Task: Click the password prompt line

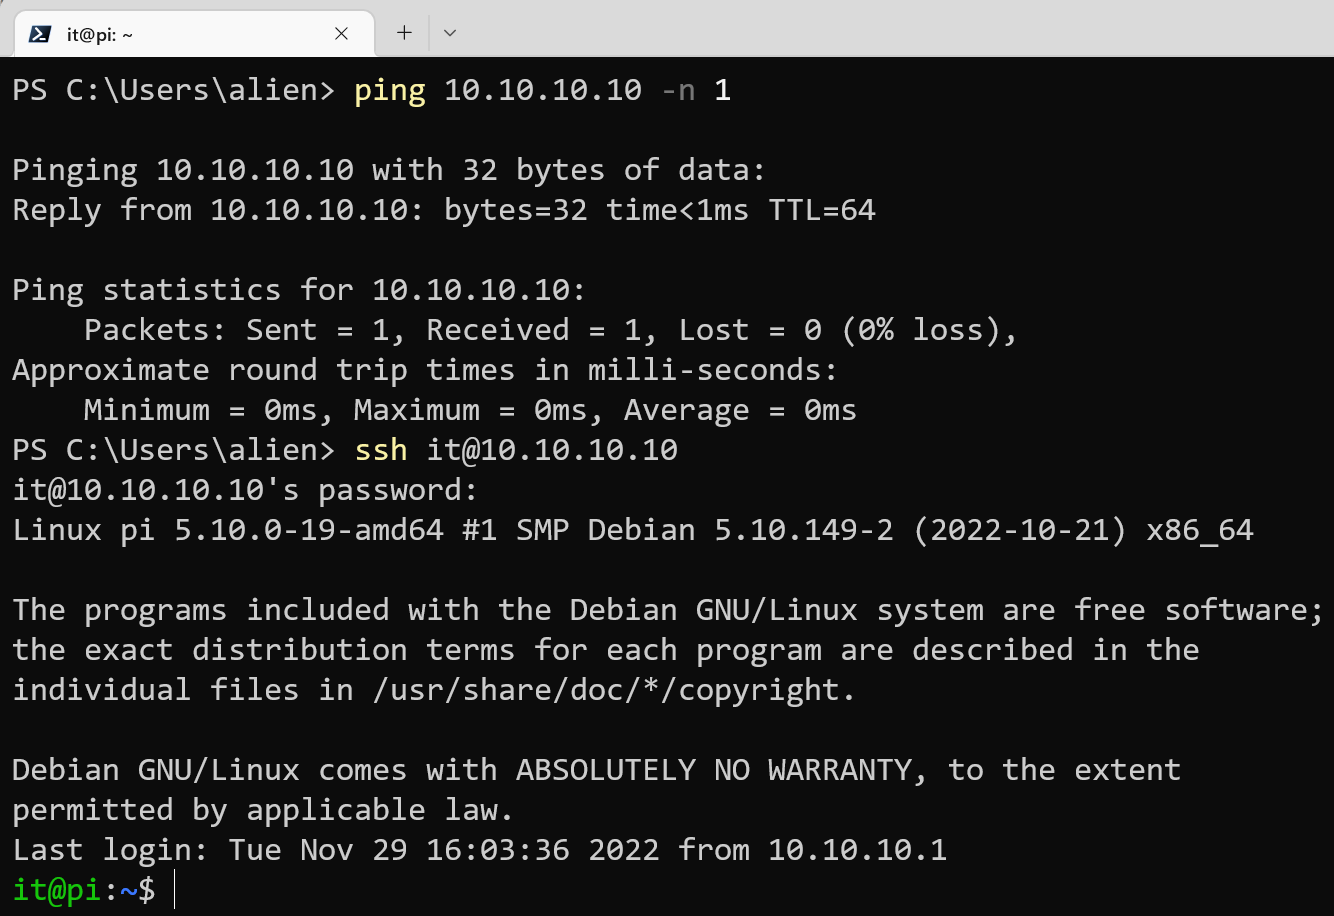Action: (x=245, y=490)
